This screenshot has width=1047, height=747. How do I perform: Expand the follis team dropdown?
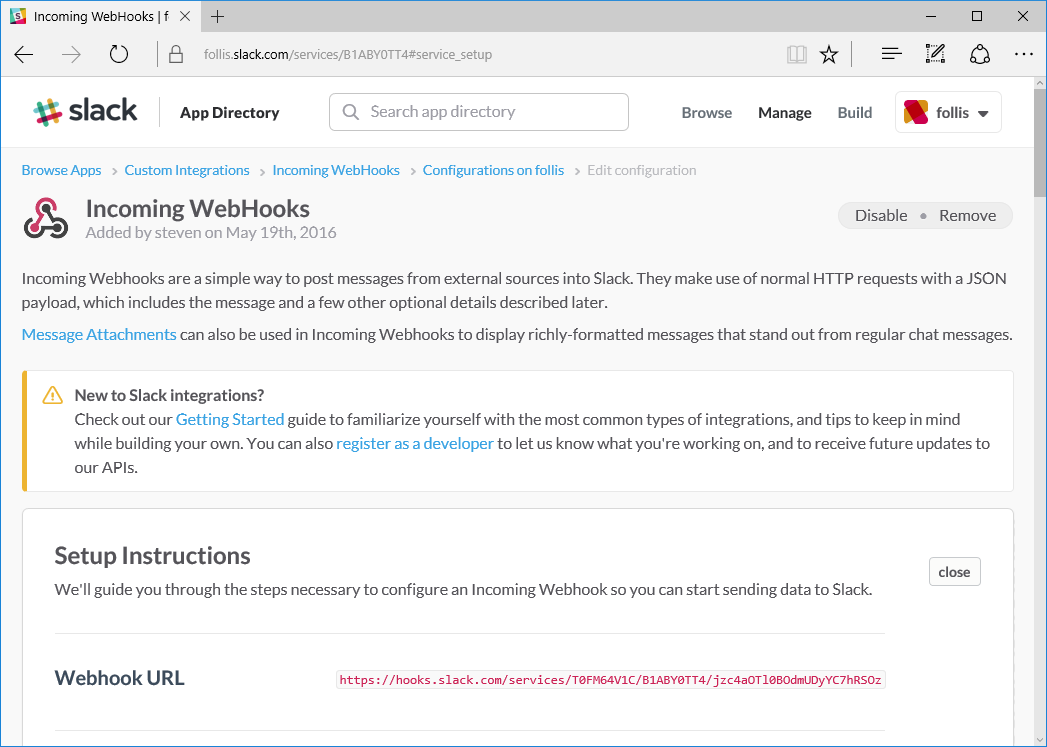(948, 112)
